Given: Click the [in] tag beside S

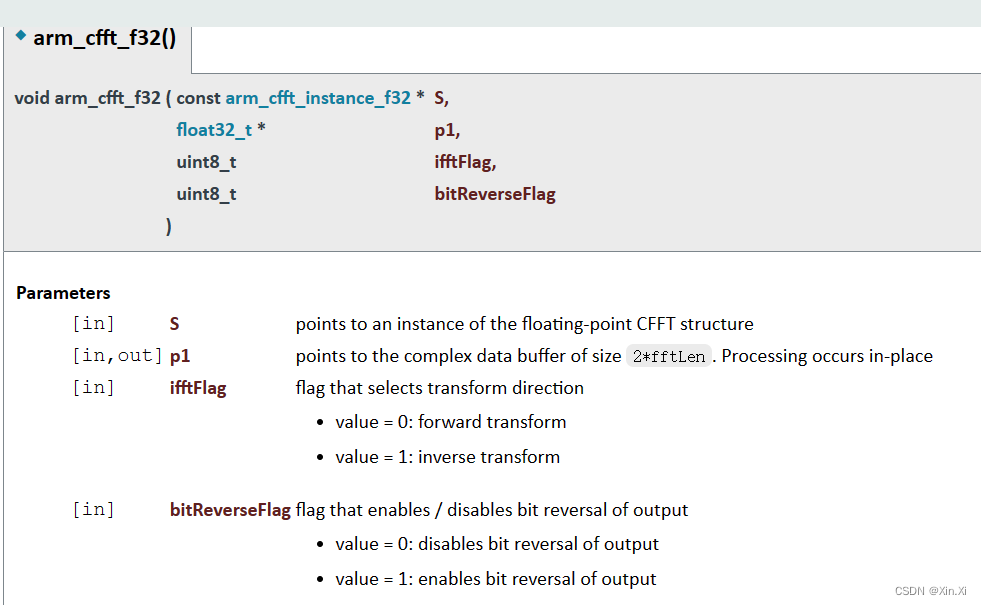Looking at the screenshot, I should pyautogui.click(x=93, y=323).
